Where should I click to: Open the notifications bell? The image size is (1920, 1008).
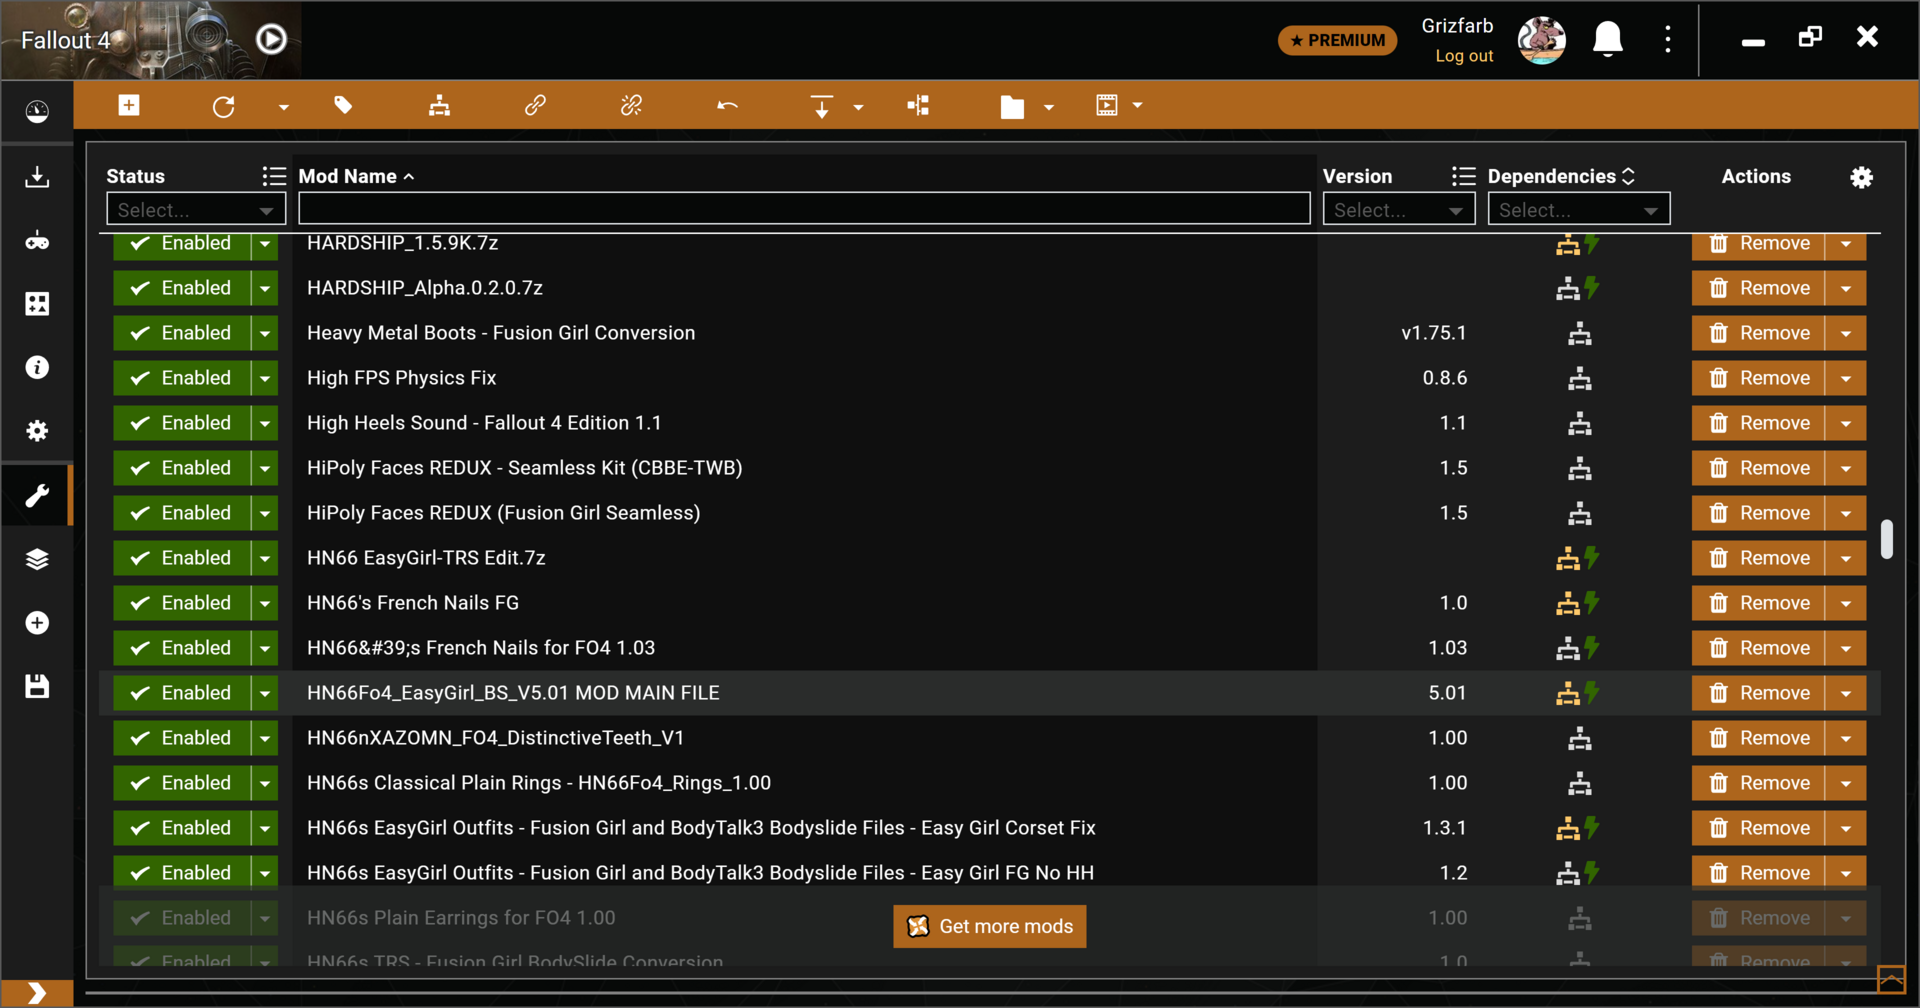tap(1607, 40)
